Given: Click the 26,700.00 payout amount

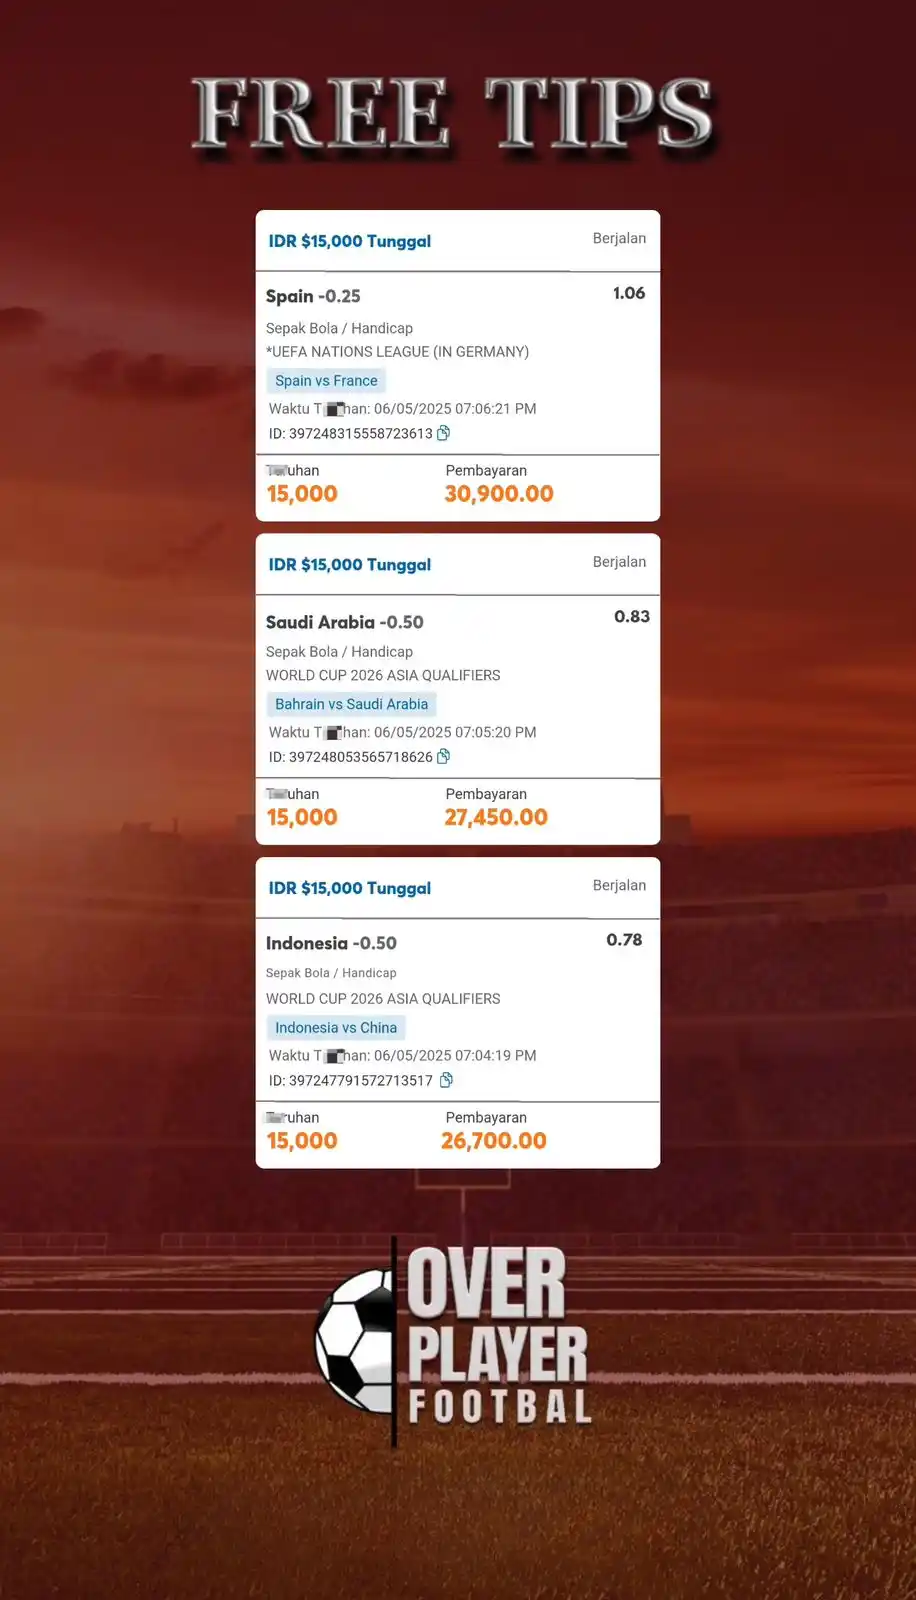Looking at the screenshot, I should [494, 1141].
